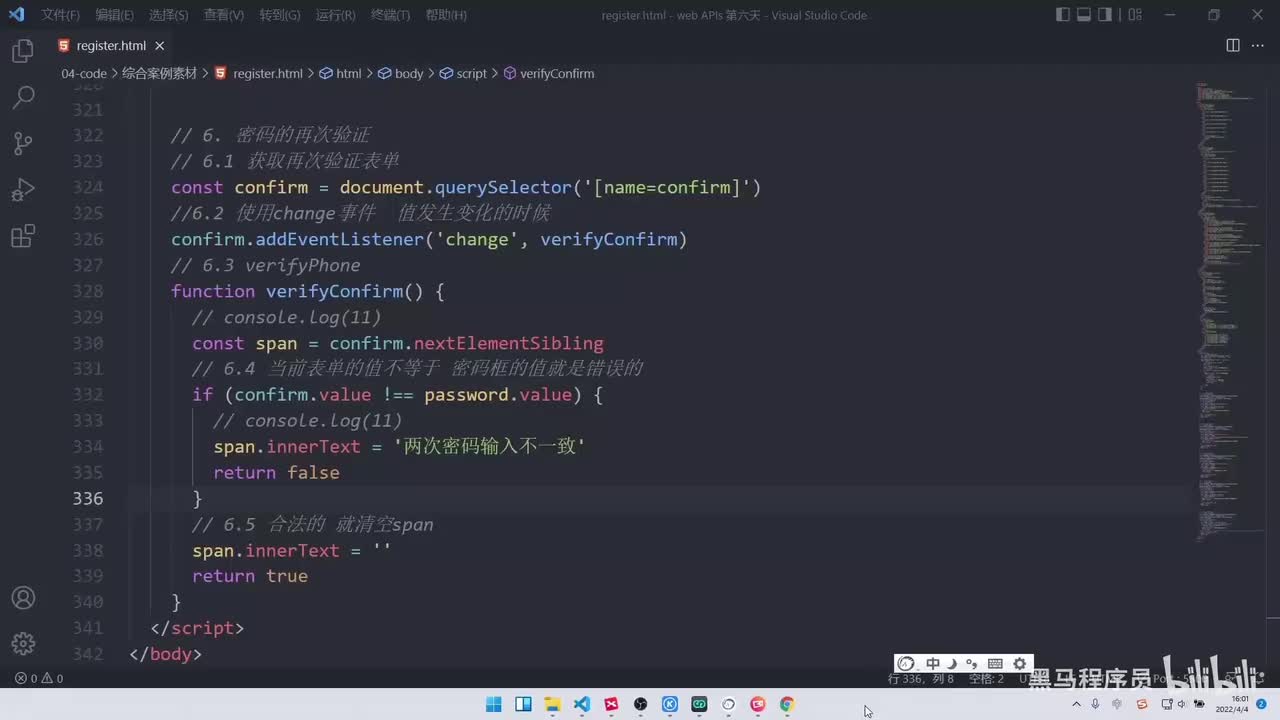Click the 行 336, 列 8 cursor position status

[x=921, y=678]
